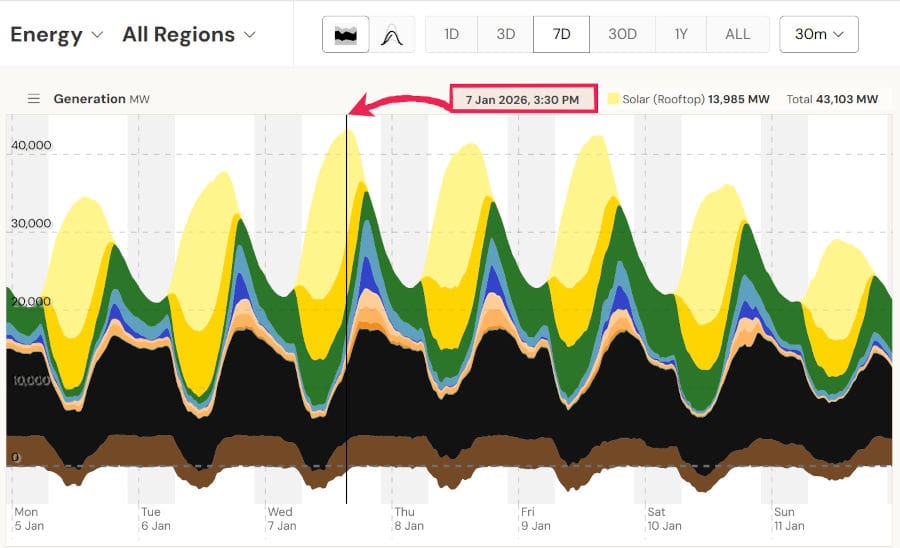Select the stacked area chart view icon
900x548 pixels.
(345, 35)
